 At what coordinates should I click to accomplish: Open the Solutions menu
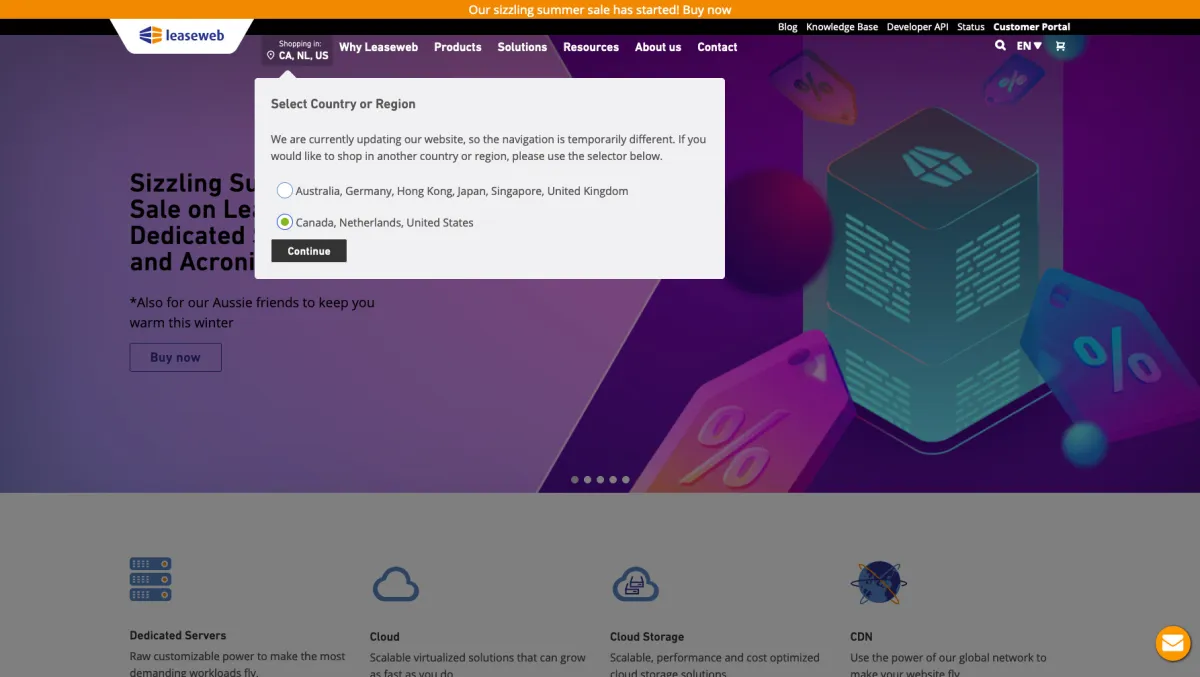tap(522, 47)
